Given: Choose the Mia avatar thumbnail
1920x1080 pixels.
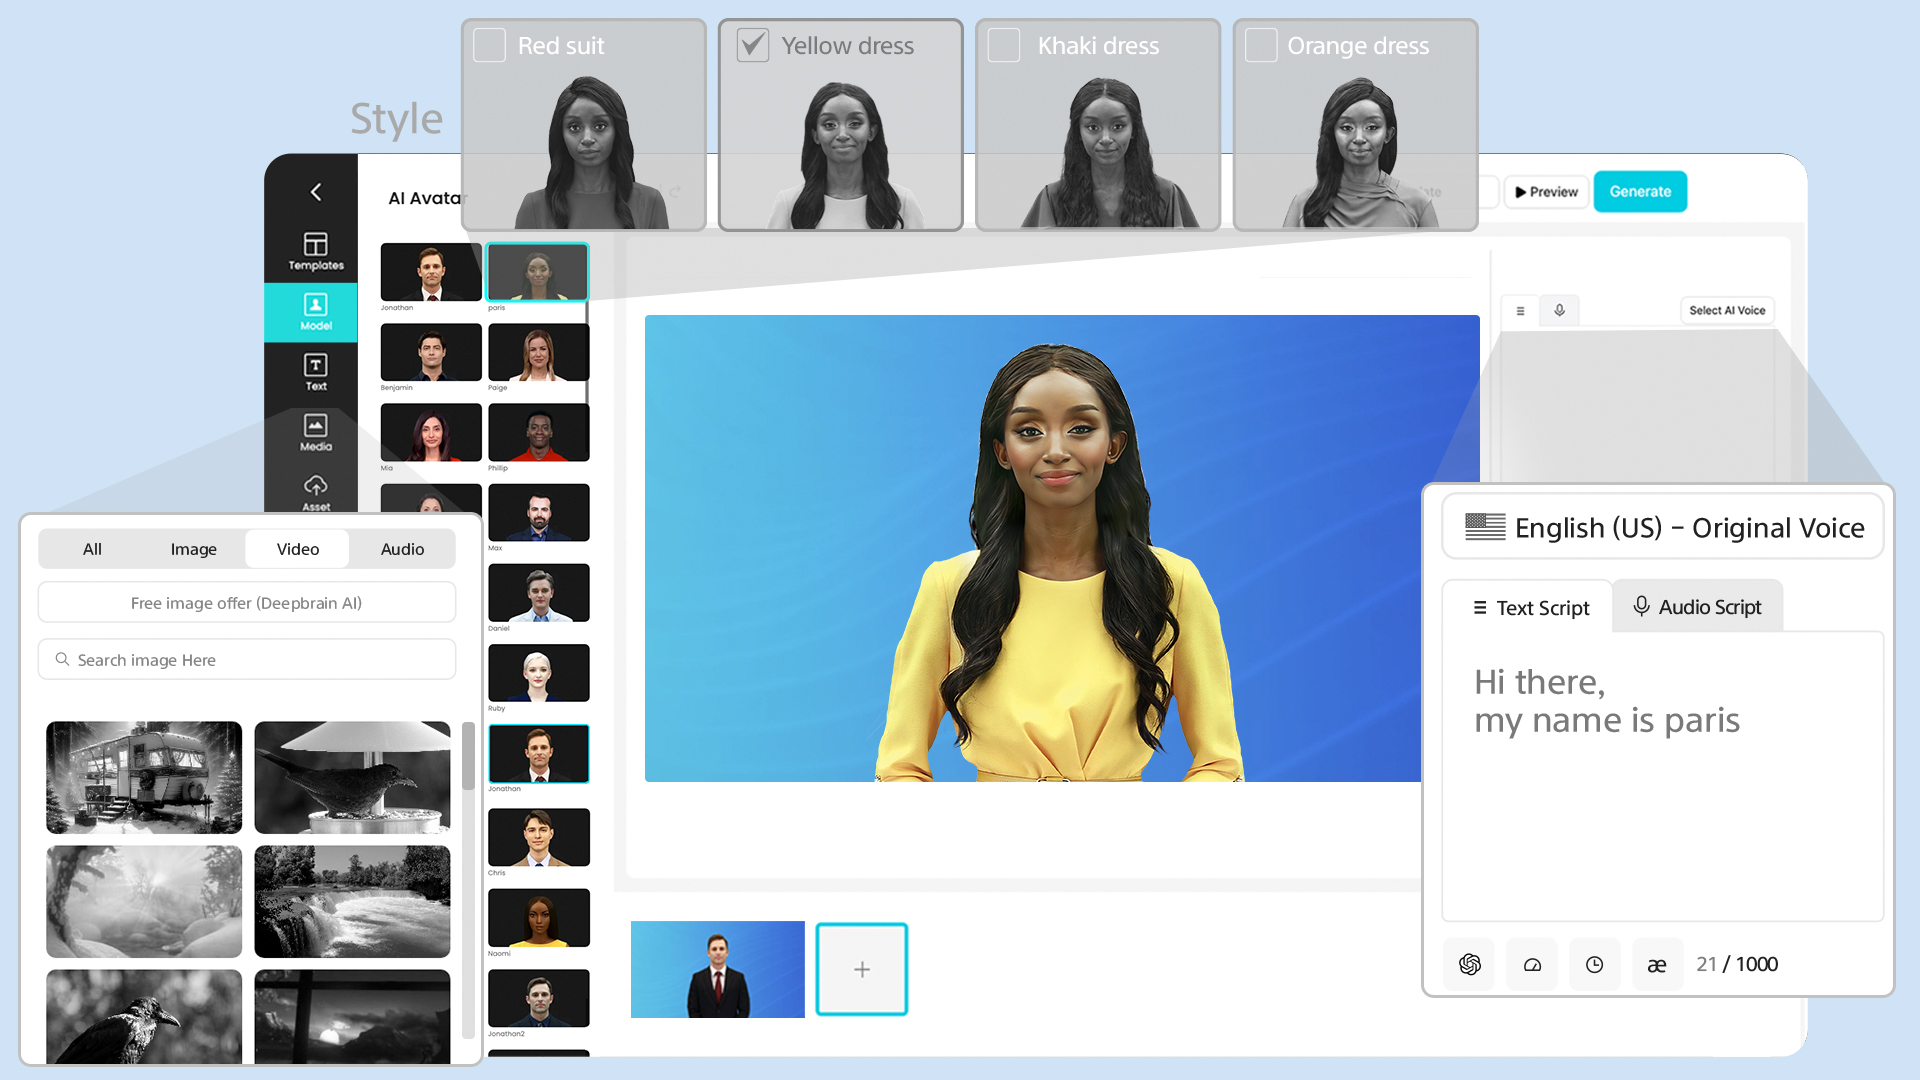Looking at the screenshot, I should pos(431,432).
